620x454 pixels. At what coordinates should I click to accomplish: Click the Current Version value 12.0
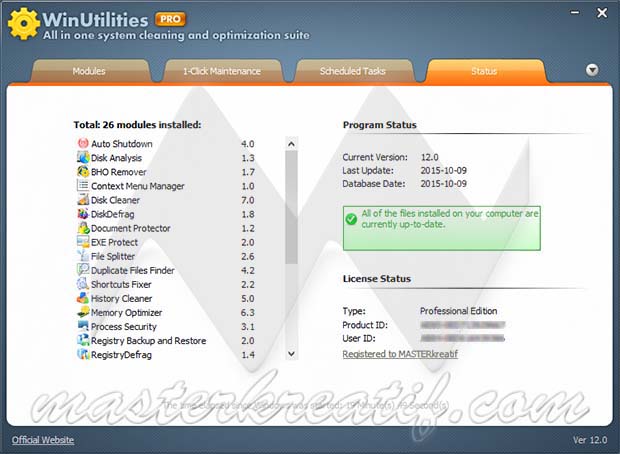coord(429,157)
